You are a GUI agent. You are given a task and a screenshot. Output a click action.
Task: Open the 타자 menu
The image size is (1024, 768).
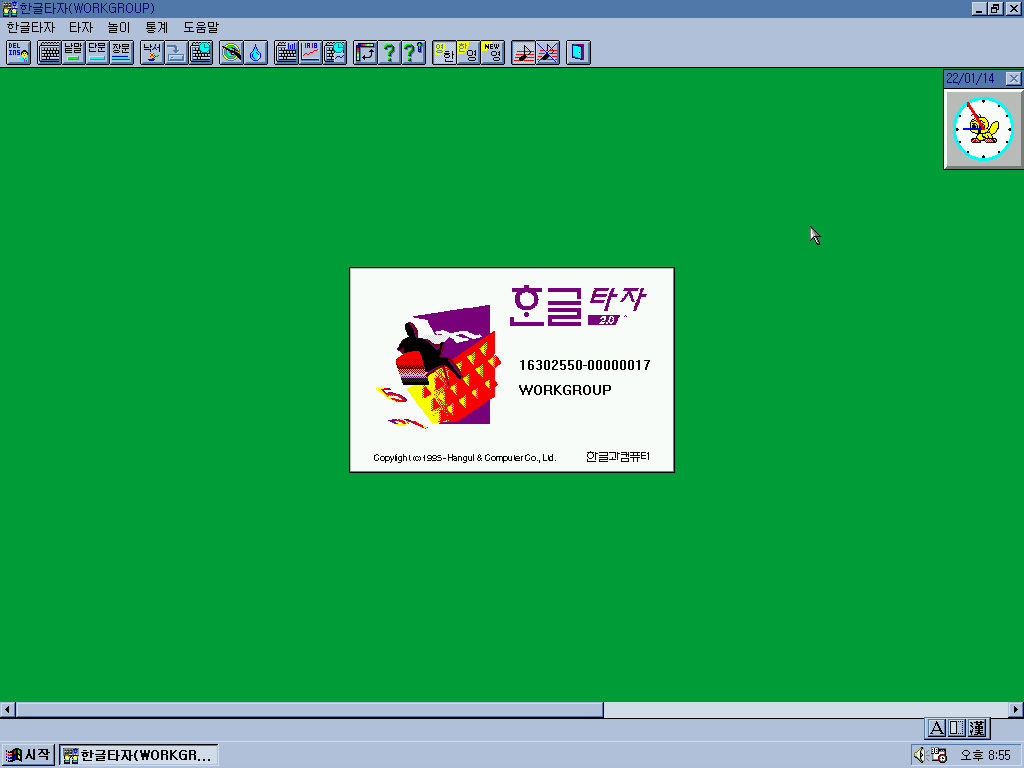tap(81, 27)
